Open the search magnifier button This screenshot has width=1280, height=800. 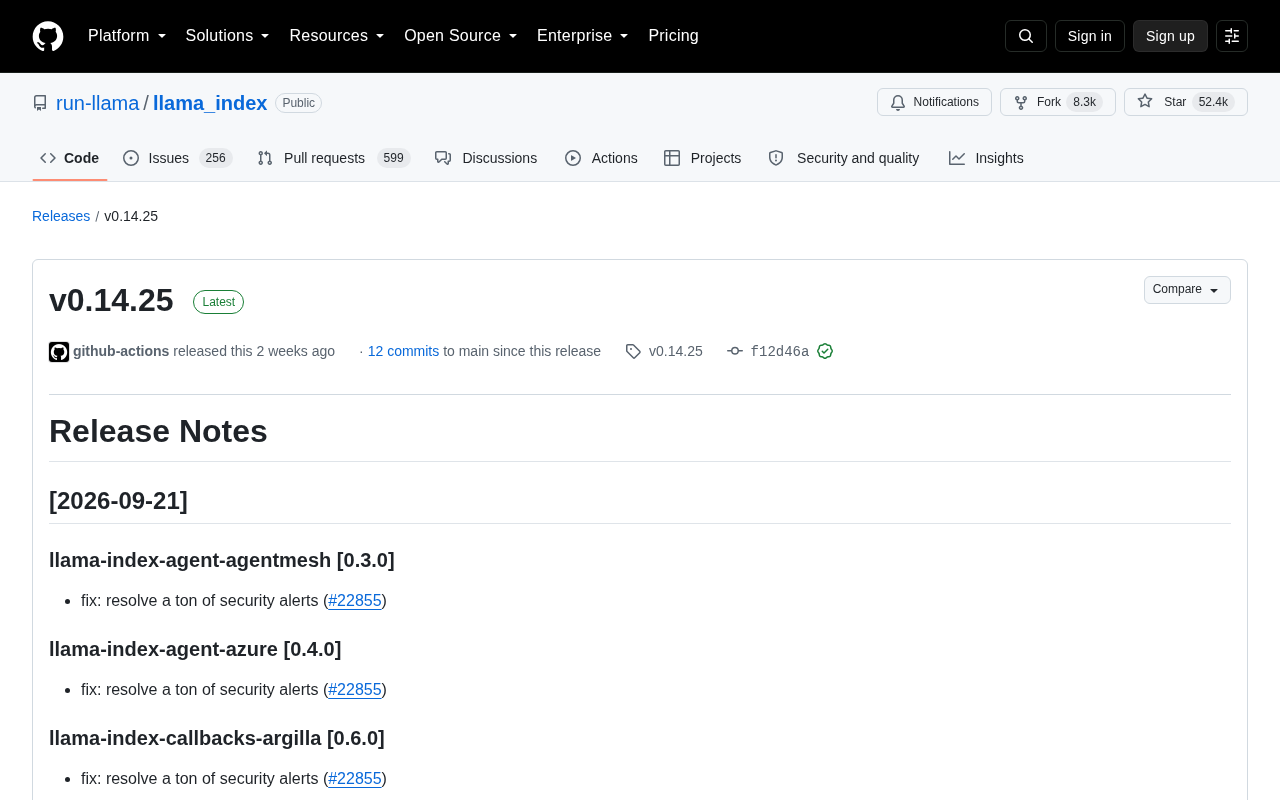pos(1026,36)
